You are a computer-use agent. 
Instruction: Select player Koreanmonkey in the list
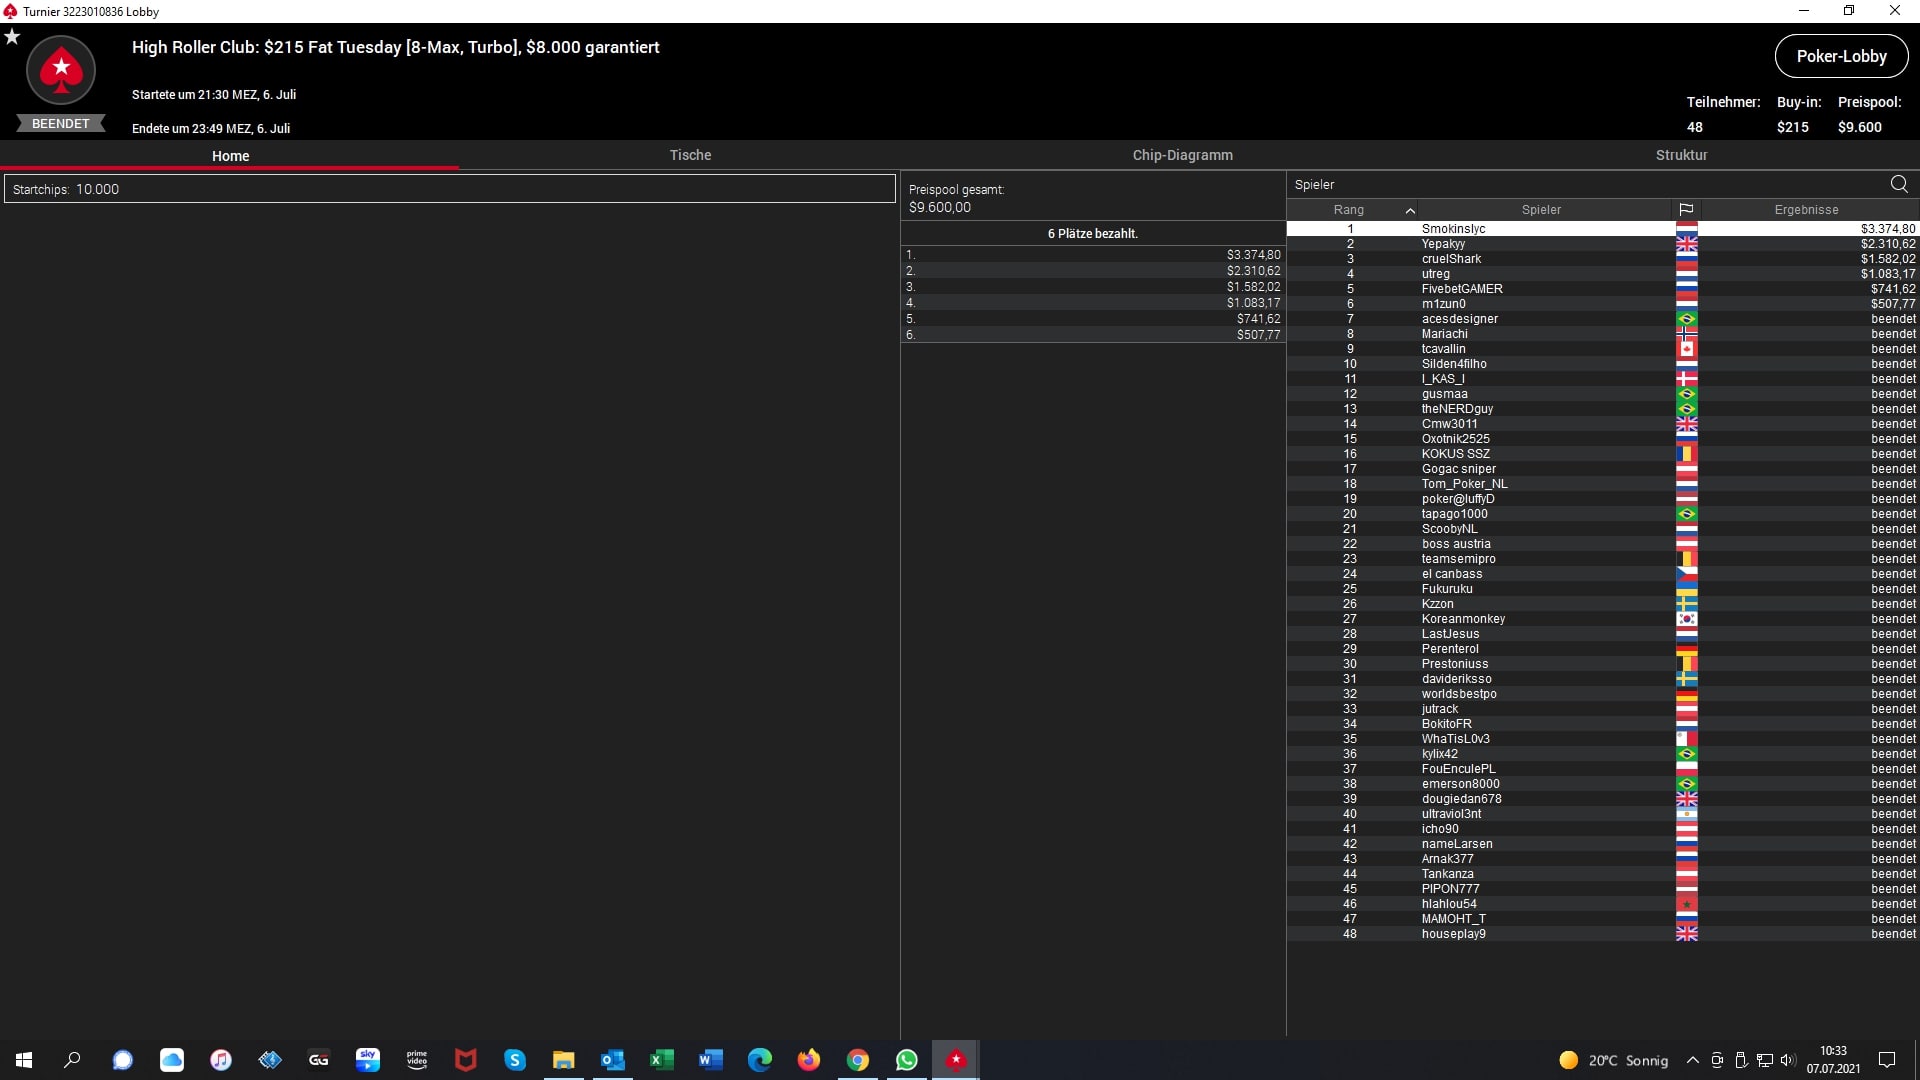(x=1463, y=619)
